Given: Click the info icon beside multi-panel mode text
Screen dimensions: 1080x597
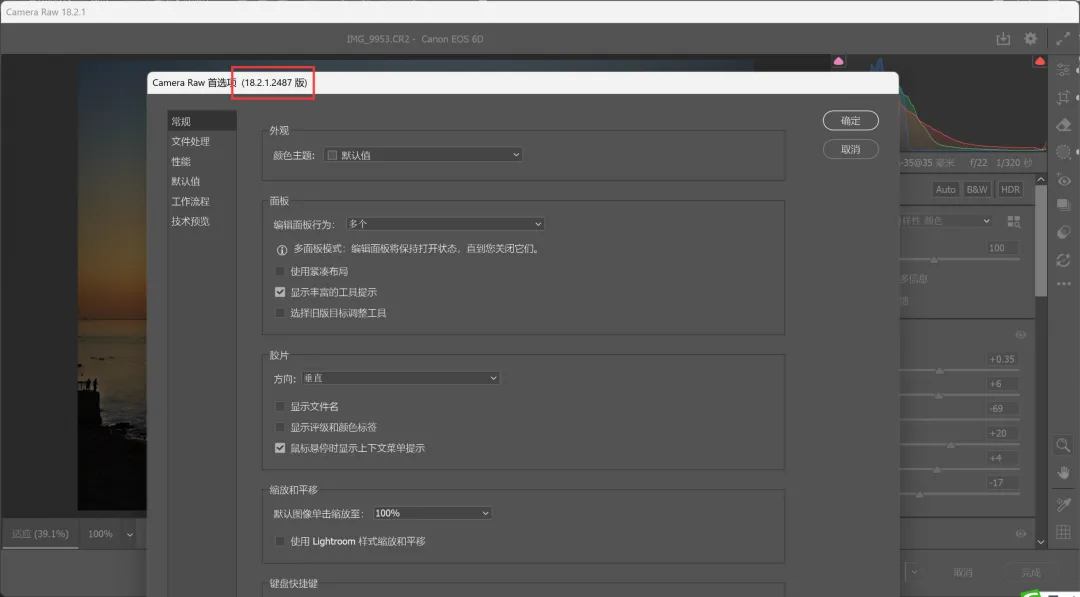Looking at the screenshot, I should (282, 250).
